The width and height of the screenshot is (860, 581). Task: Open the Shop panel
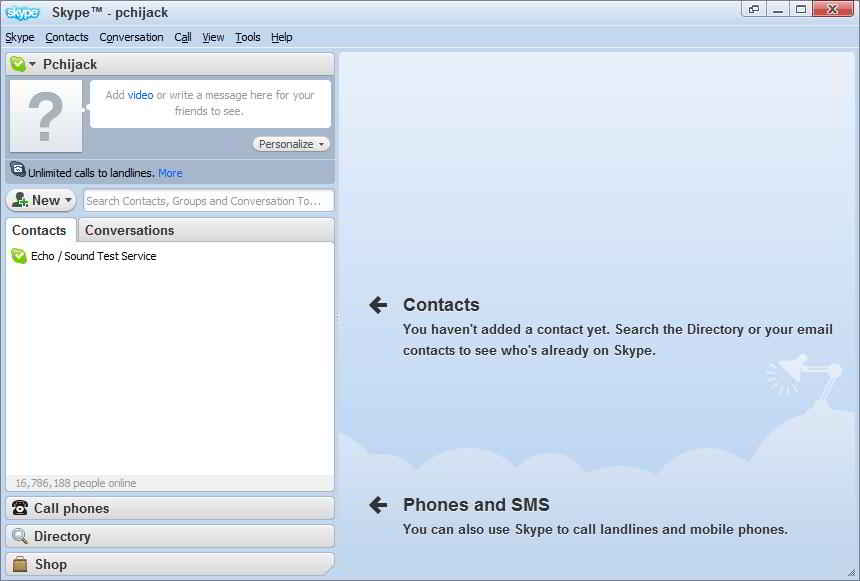tap(170, 564)
